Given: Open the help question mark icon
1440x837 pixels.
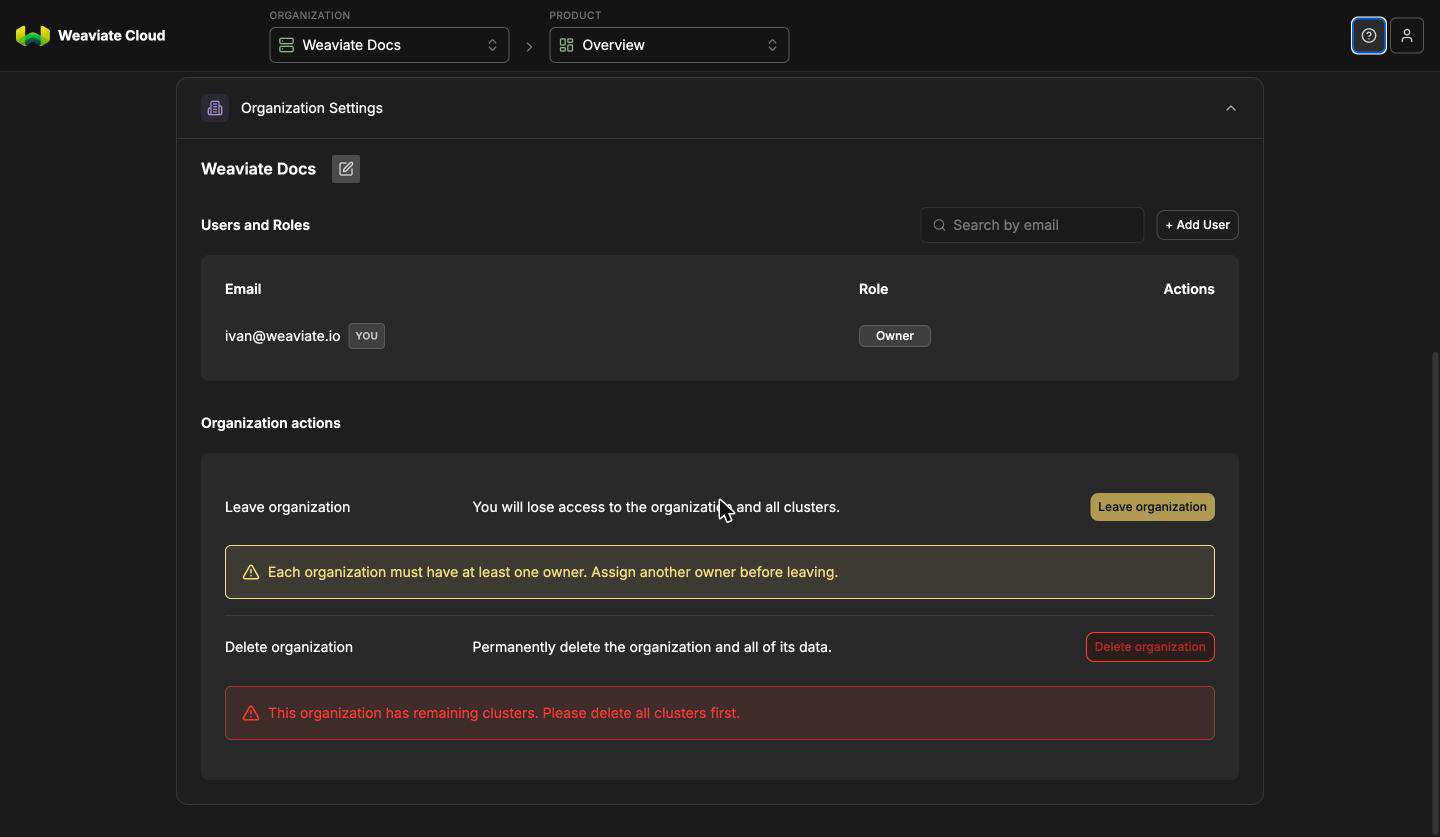Looking at the screenshot, I should (x=1369, y=36).
